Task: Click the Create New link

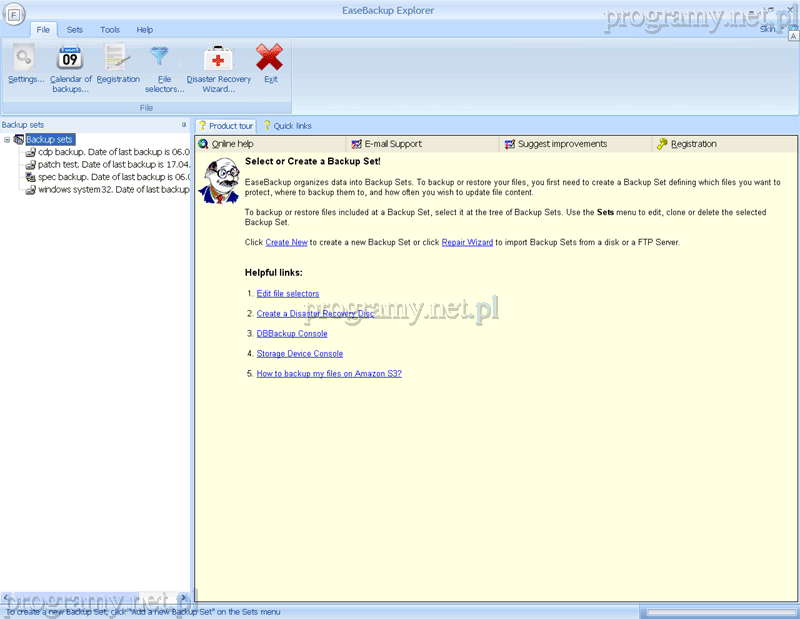Action: pyautogui.click(x=286, y=242)
